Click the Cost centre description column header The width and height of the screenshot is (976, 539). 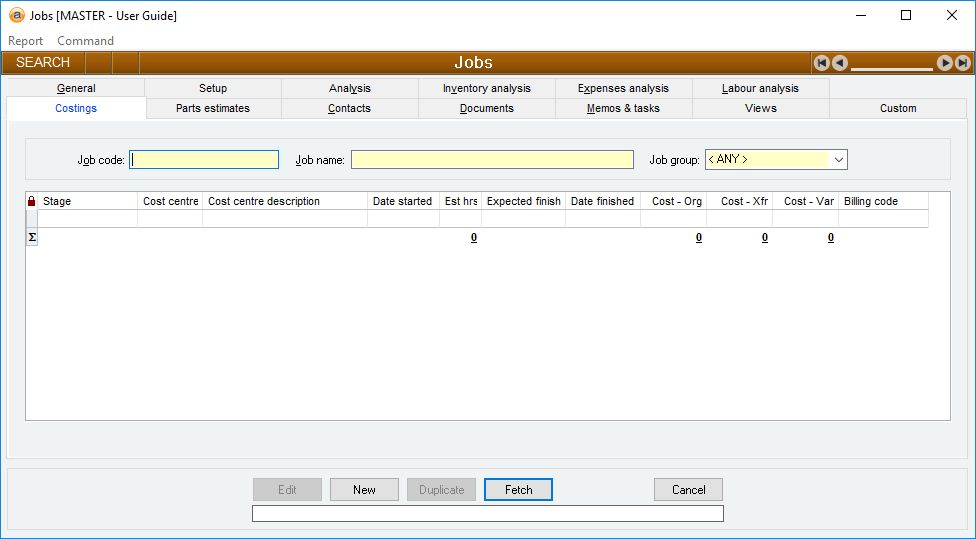click(x=284, y=201)
